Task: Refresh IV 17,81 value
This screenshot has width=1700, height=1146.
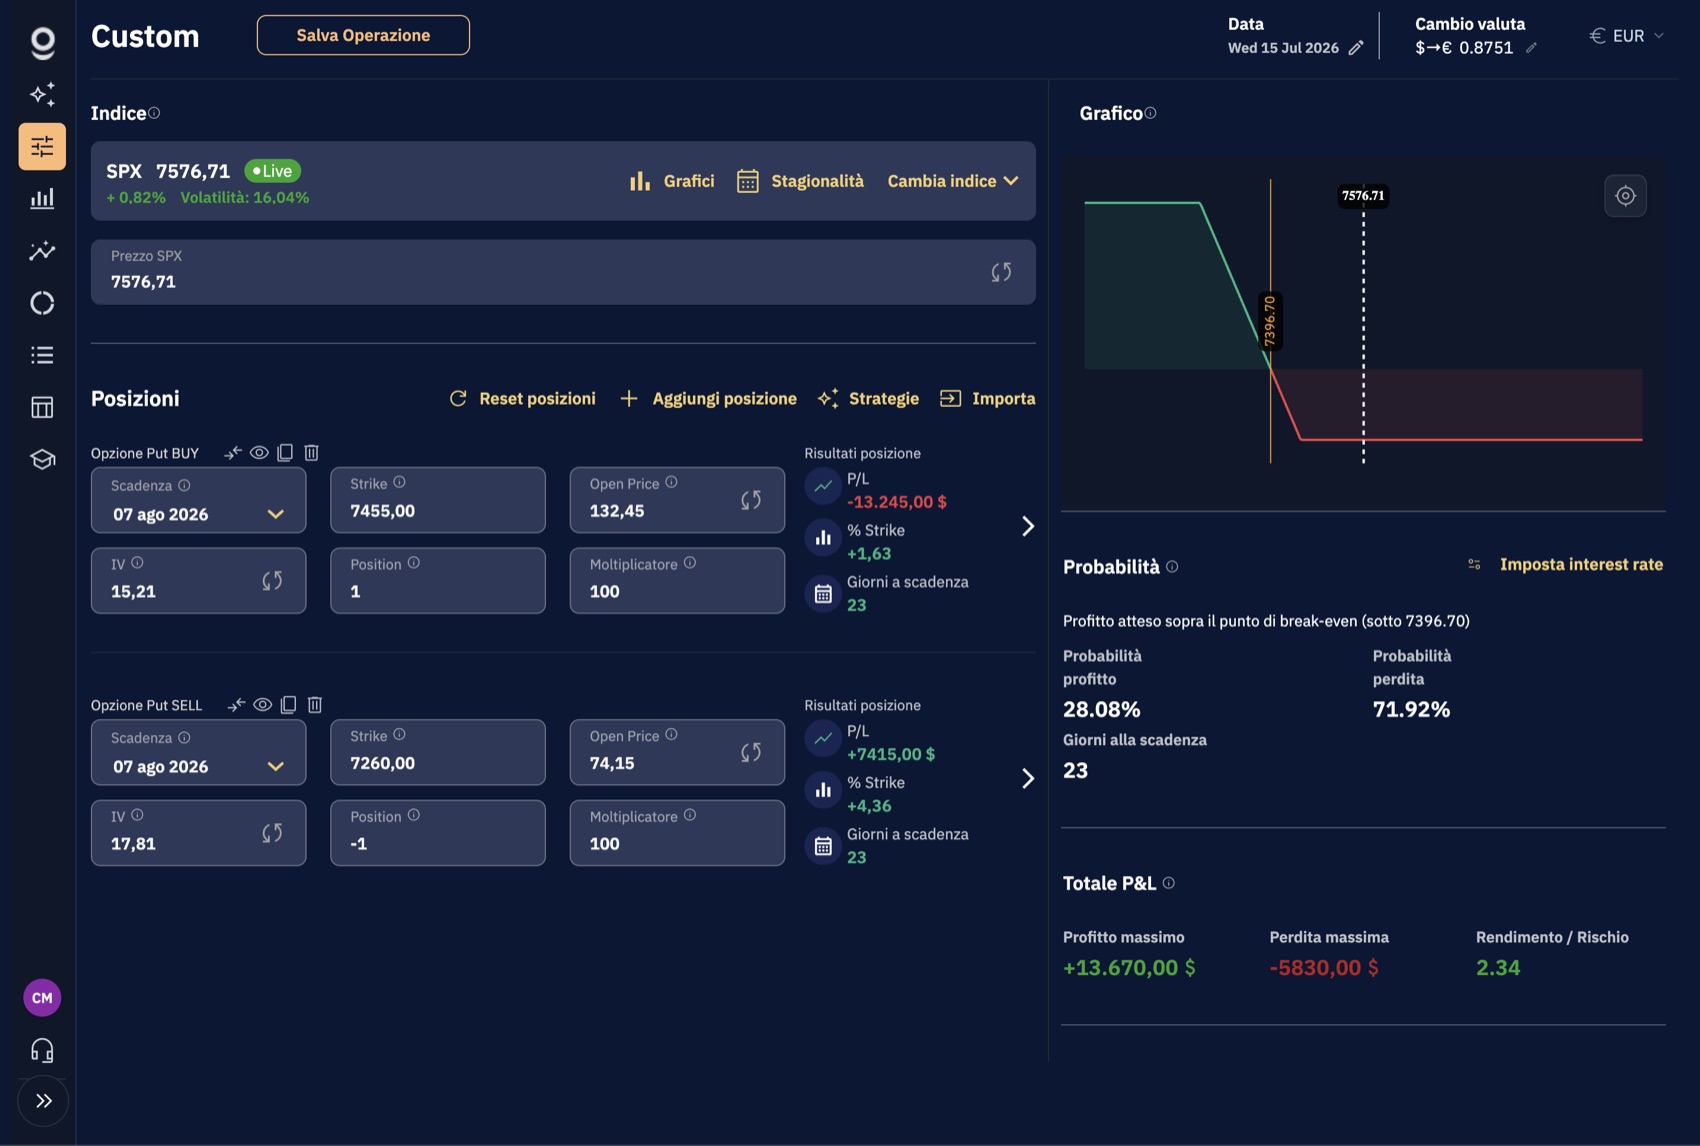Action: click(x=272, y=833)
